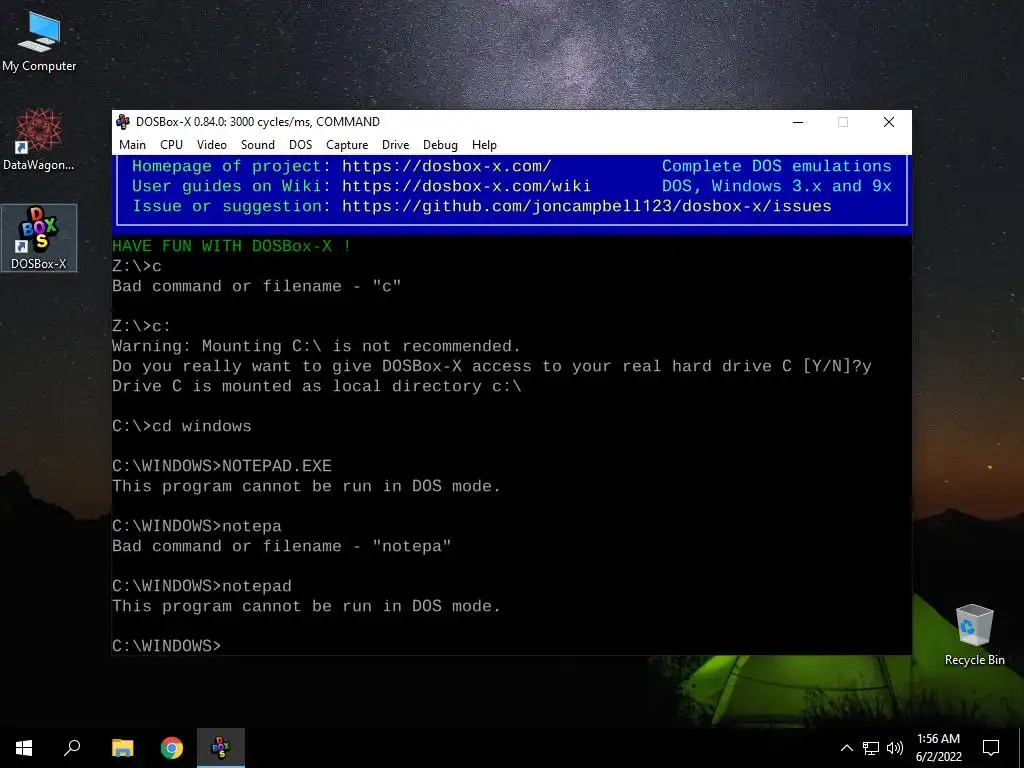
Task: Click the DOSBox-X window title text
Action: [258, 122]
